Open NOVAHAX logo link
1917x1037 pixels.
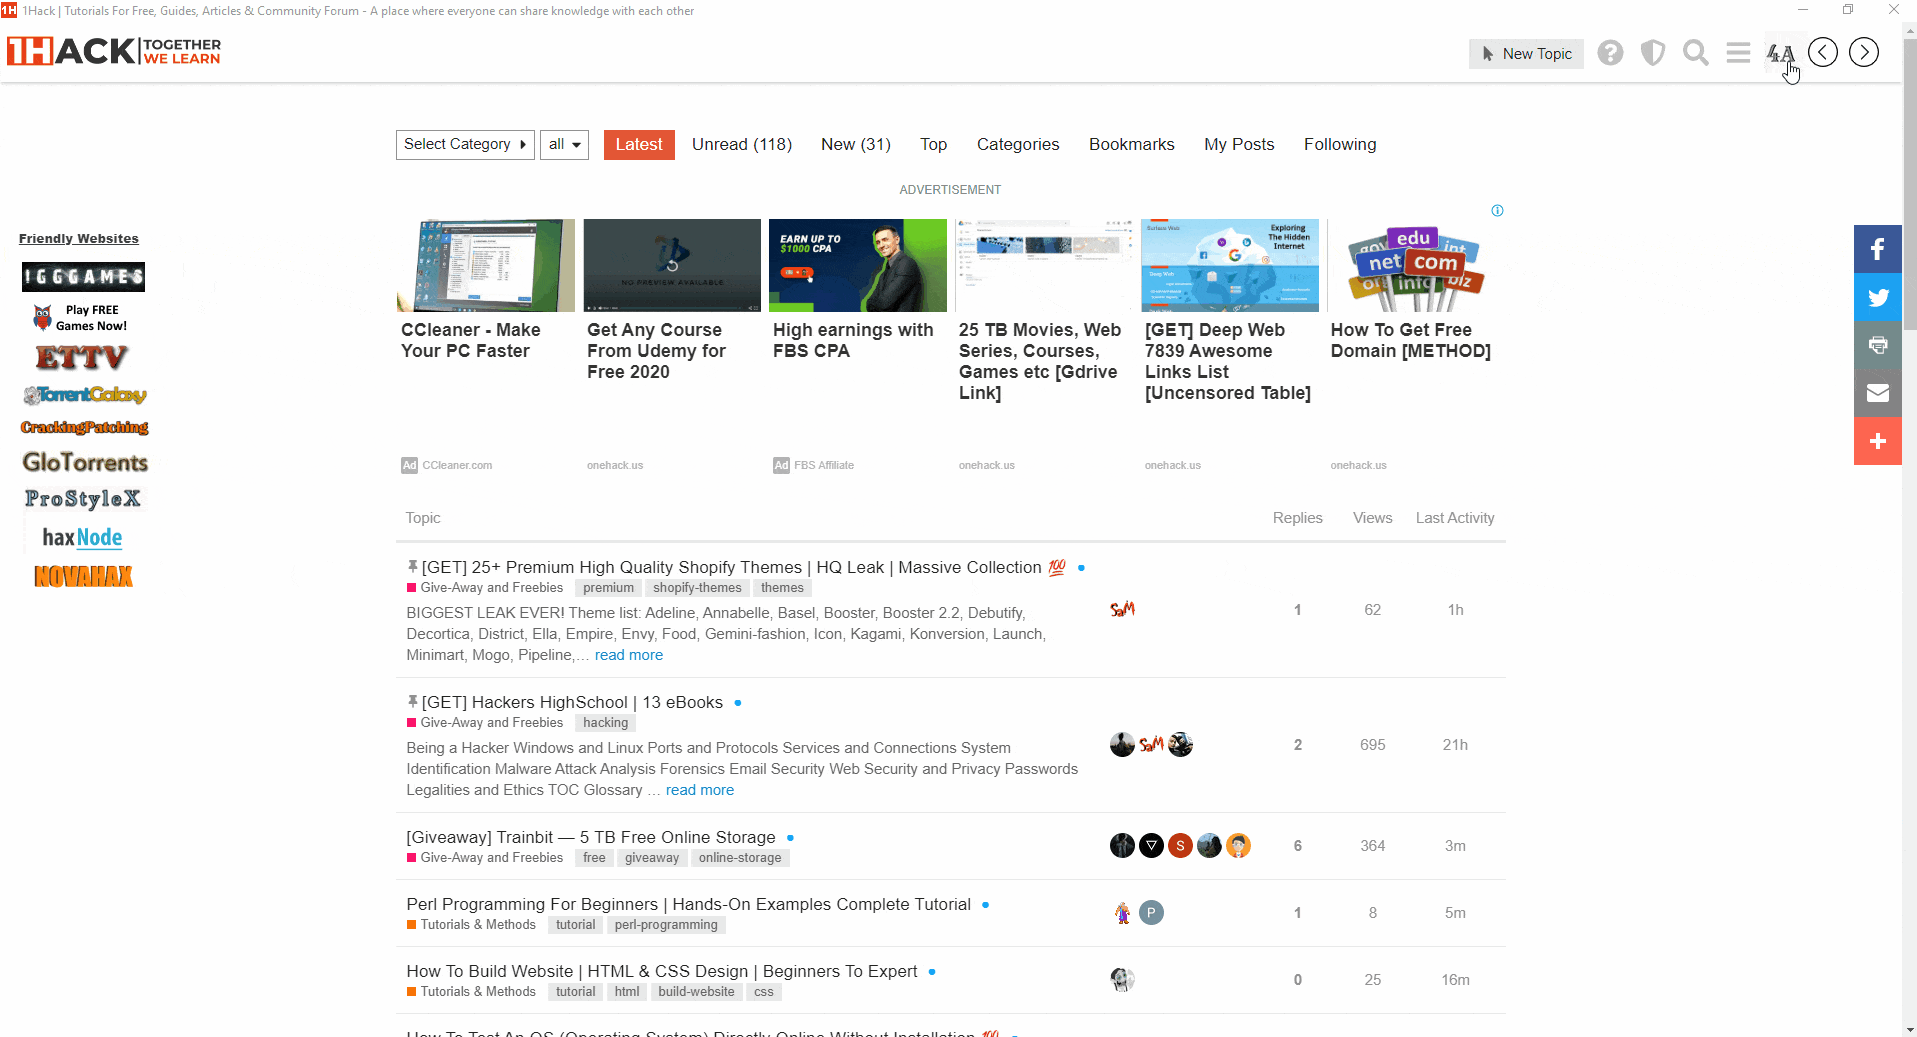pos(84,577)
